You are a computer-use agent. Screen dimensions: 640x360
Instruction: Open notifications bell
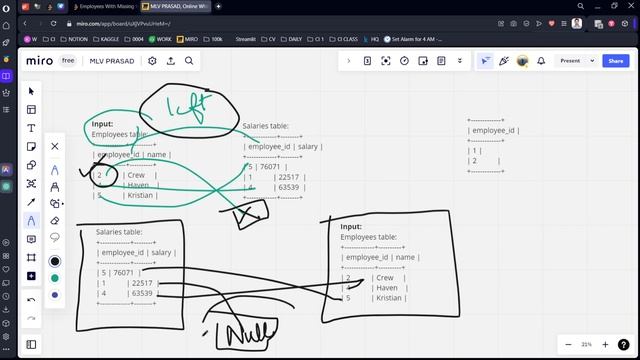pyautogui.click(x=541, y=61)
